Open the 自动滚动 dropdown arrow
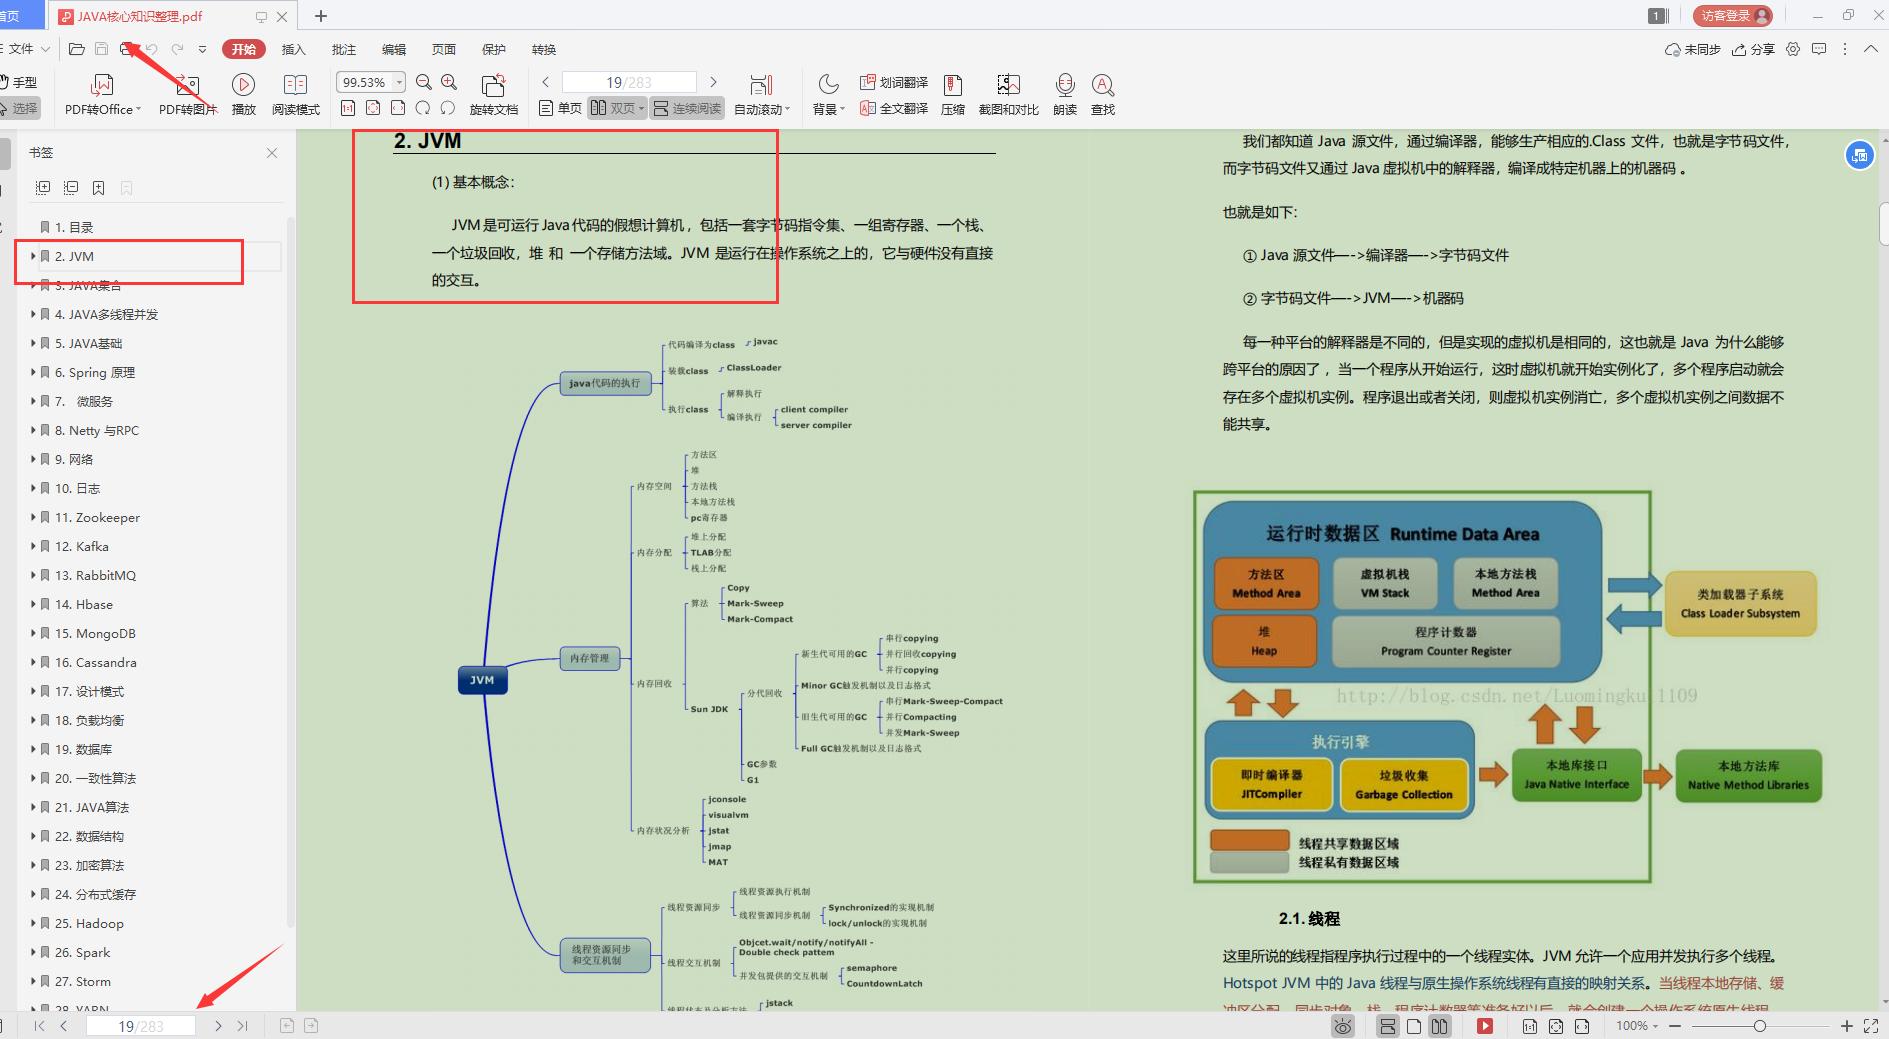 (787, 108)
